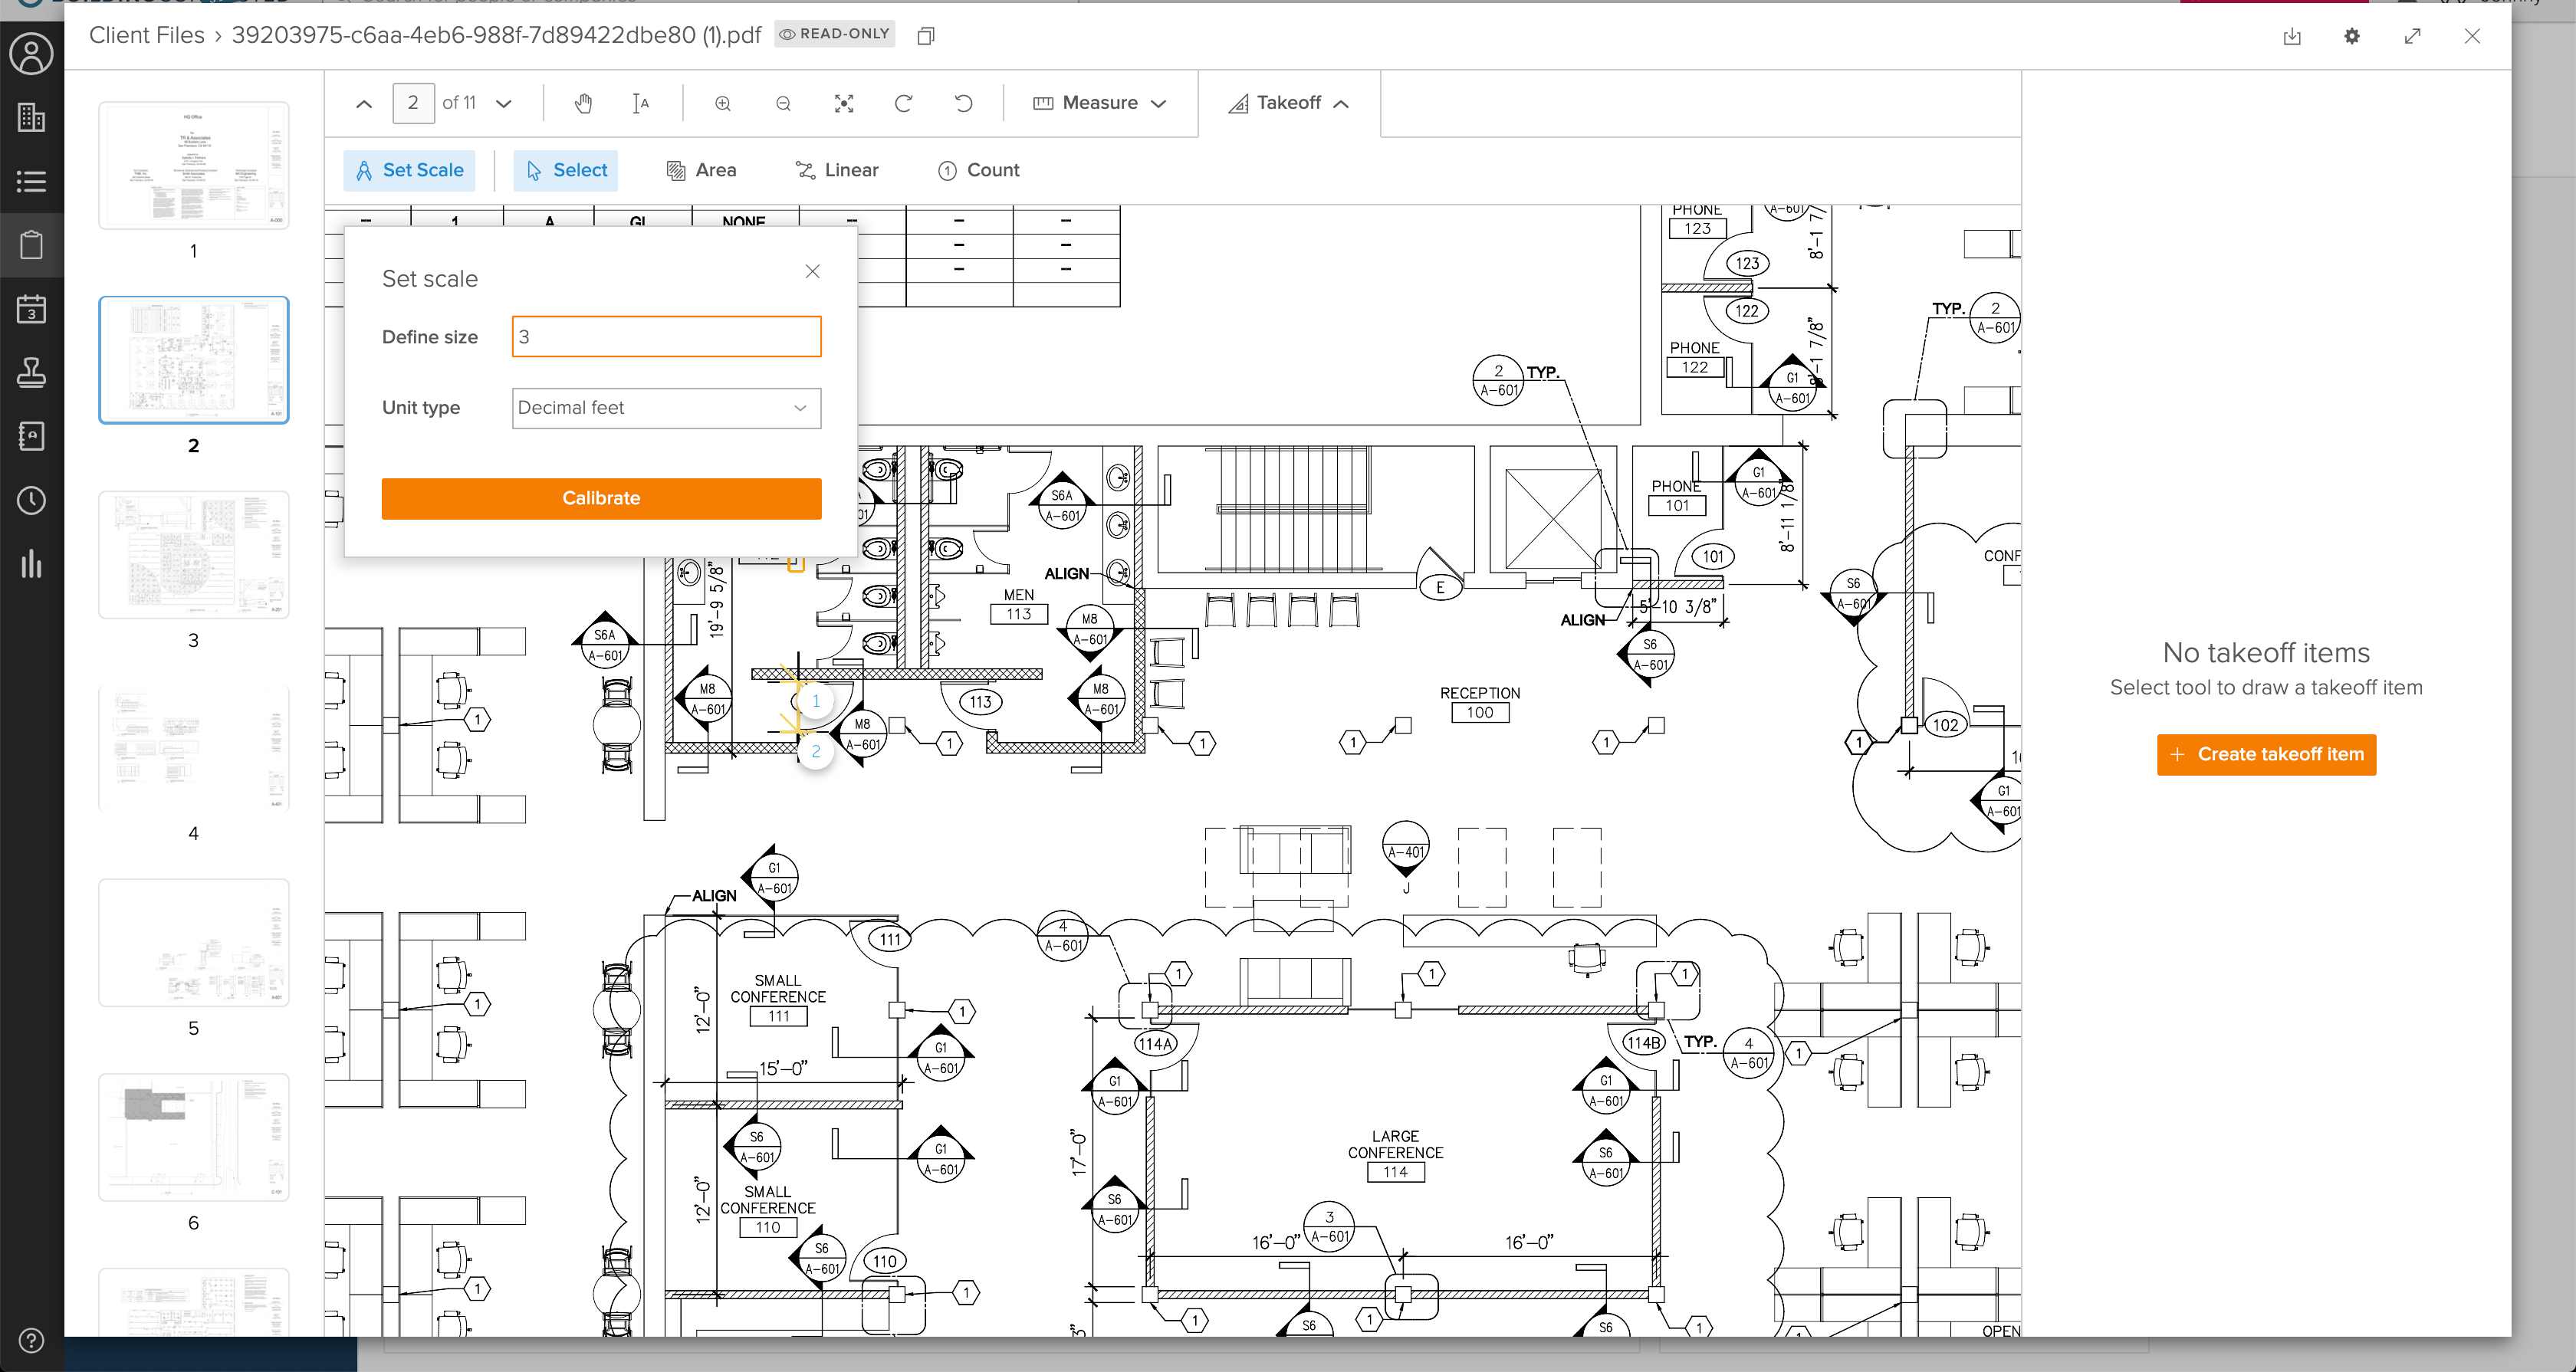Open calendar icon in left sidebar
The image size is (2576, 1372).
point(31,309)
